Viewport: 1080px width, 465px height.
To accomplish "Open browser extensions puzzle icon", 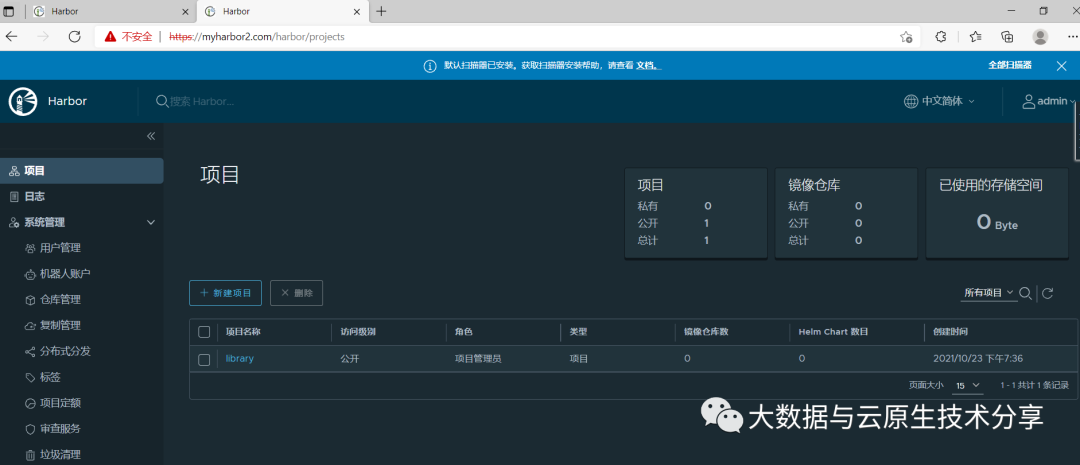I will click(941, 37).
